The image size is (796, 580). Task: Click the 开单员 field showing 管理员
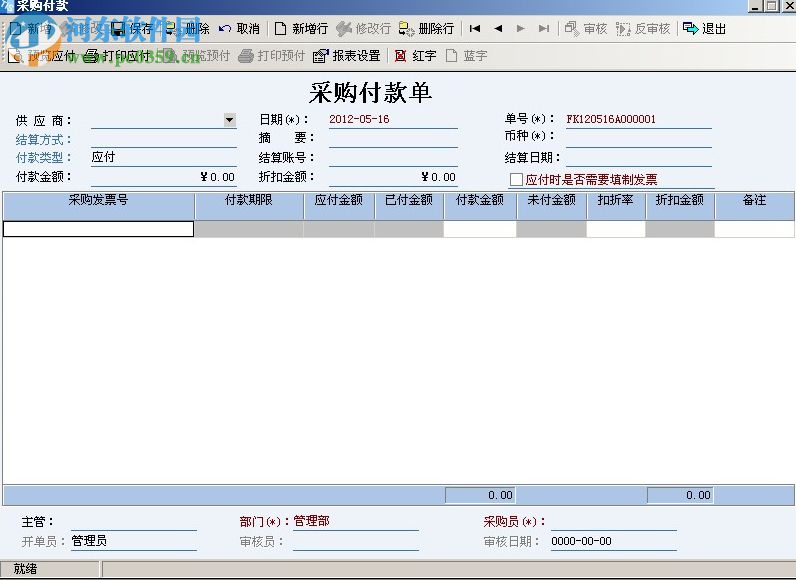point(134,541)
